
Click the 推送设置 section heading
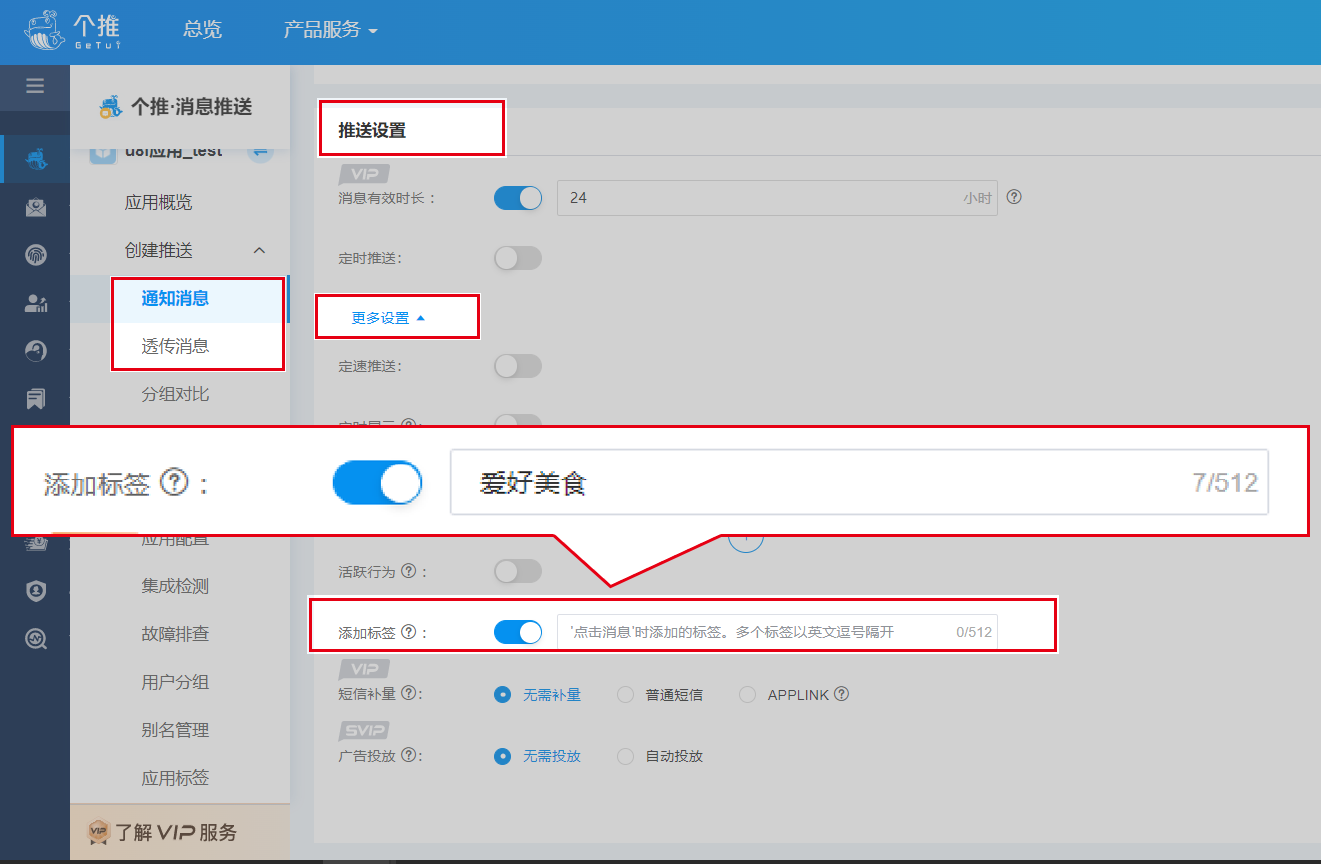(372, 131)
